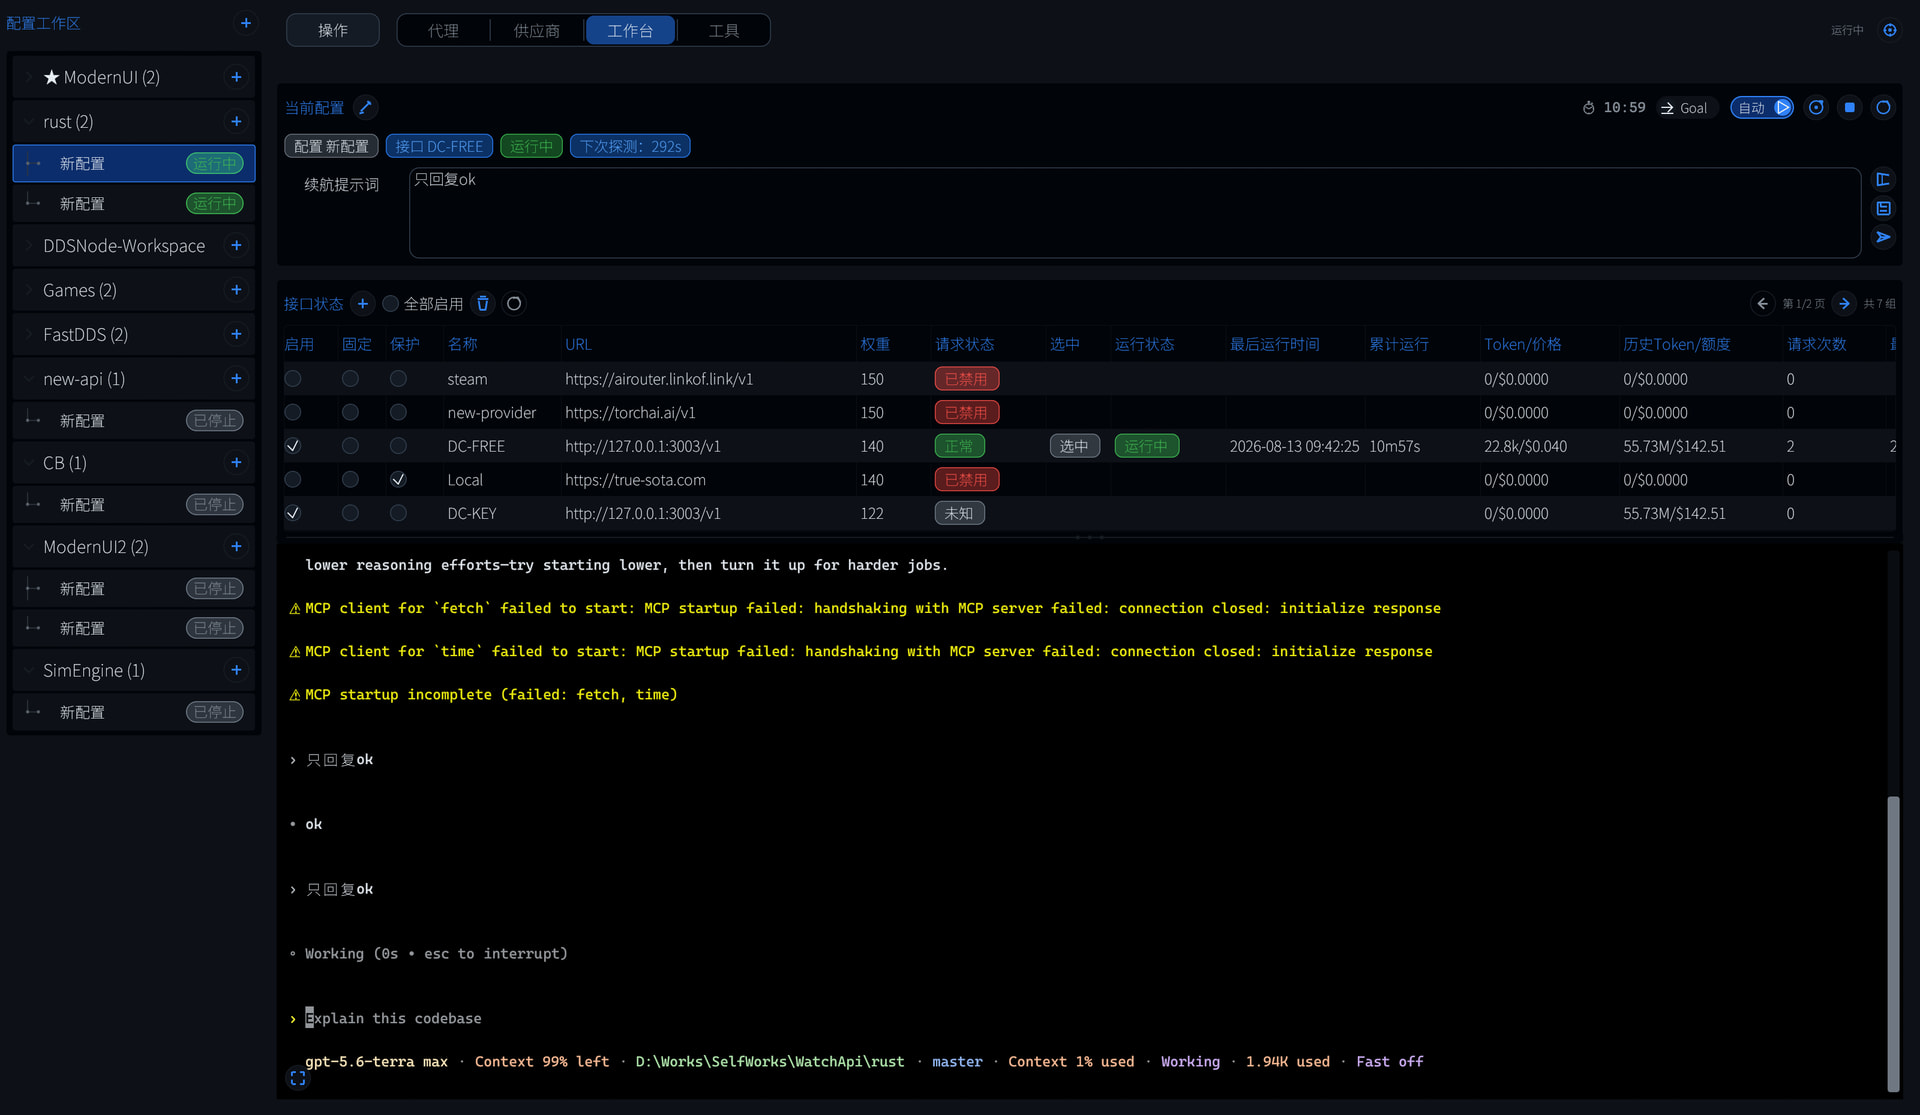The image size is (1920, 1115).
Task: Click the stop square icon in top toolbar
Action: tap(1850, 107)
